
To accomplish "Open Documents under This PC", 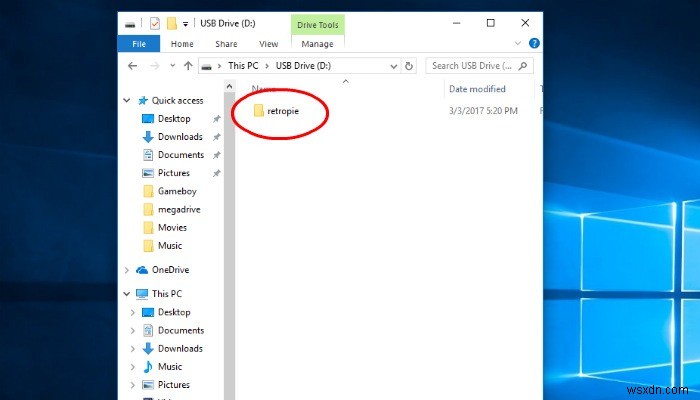I will pyautogui.click(x=181, y=330).
